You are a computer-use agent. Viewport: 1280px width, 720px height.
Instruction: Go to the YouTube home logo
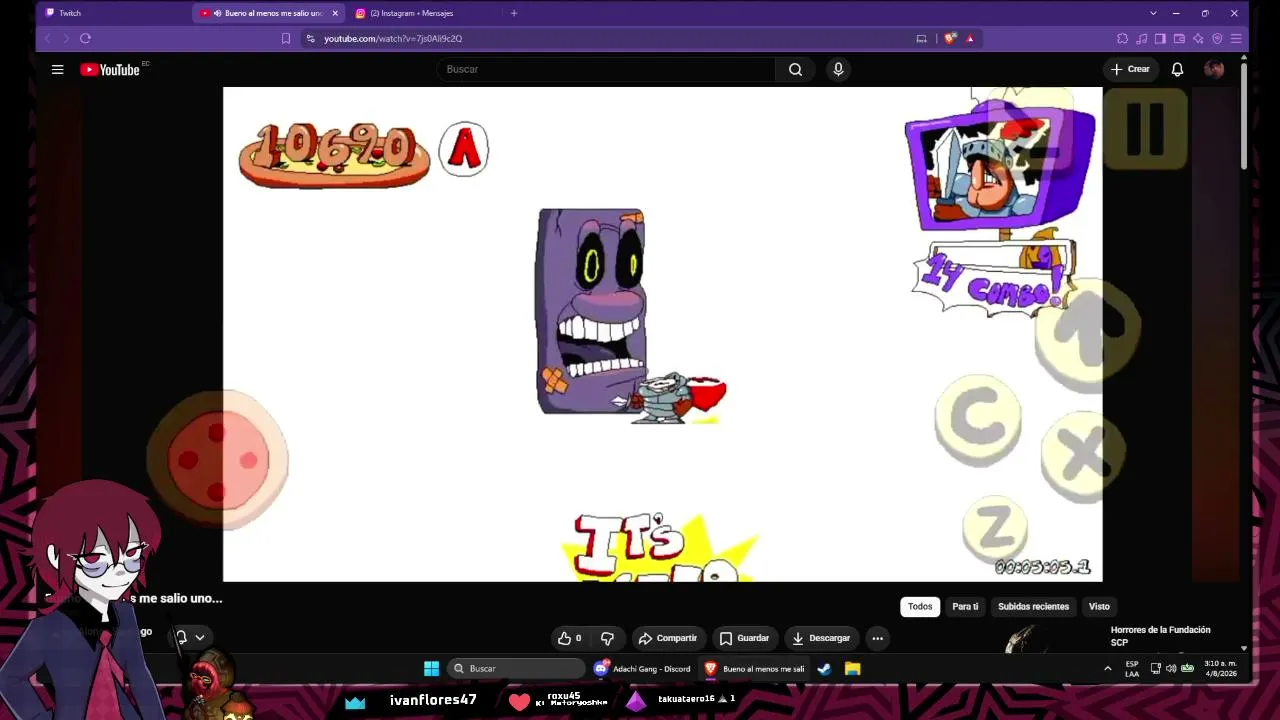(x=110, y=69)
